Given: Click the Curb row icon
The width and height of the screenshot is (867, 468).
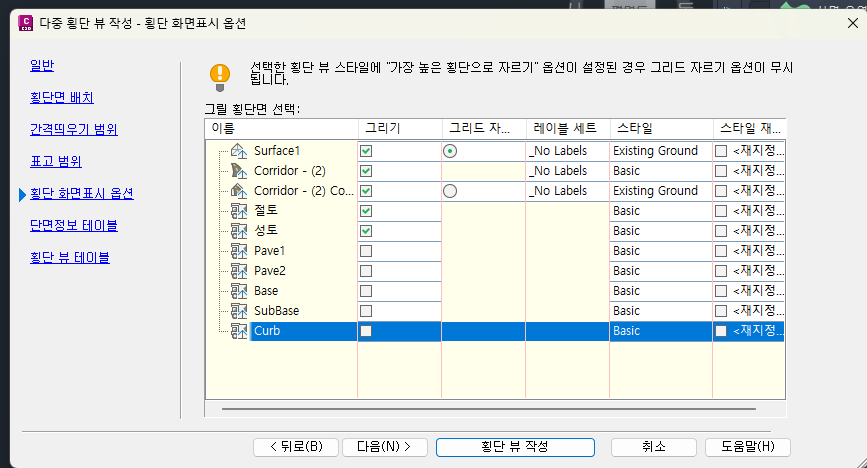Looking at the screenshot, I should (239, 331).
